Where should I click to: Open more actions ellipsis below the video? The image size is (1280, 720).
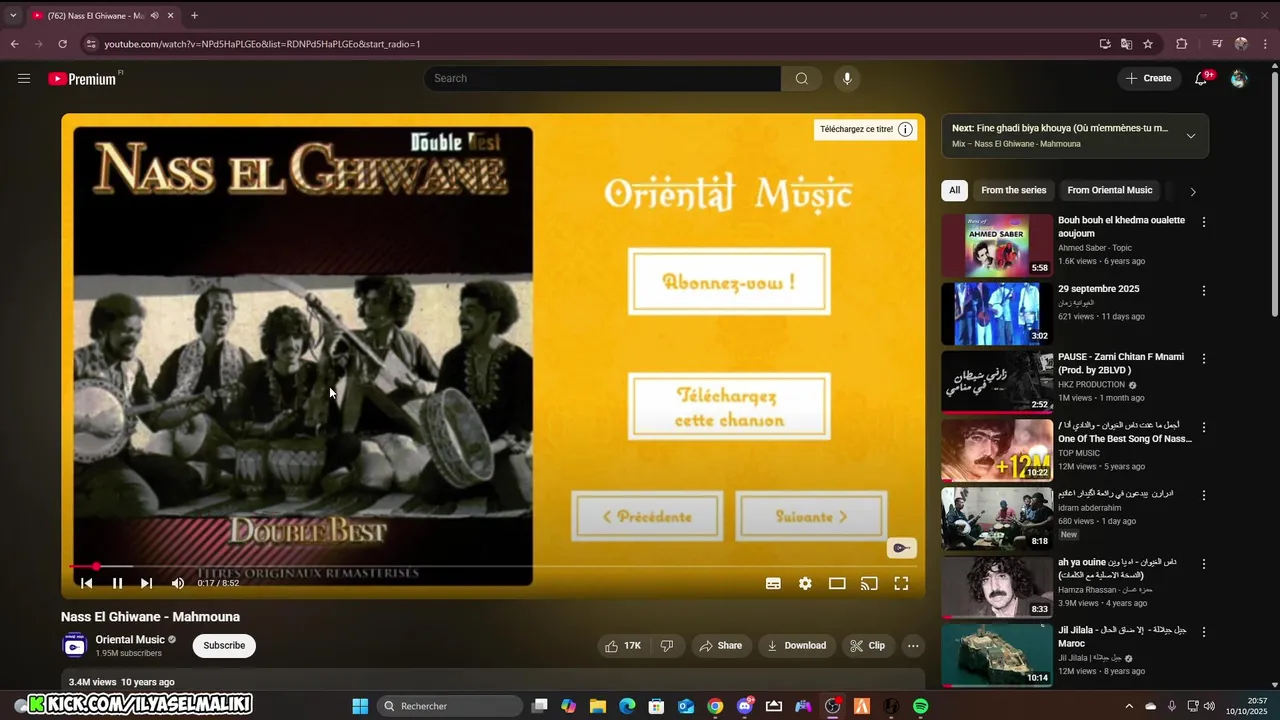(x=913, y=646)
